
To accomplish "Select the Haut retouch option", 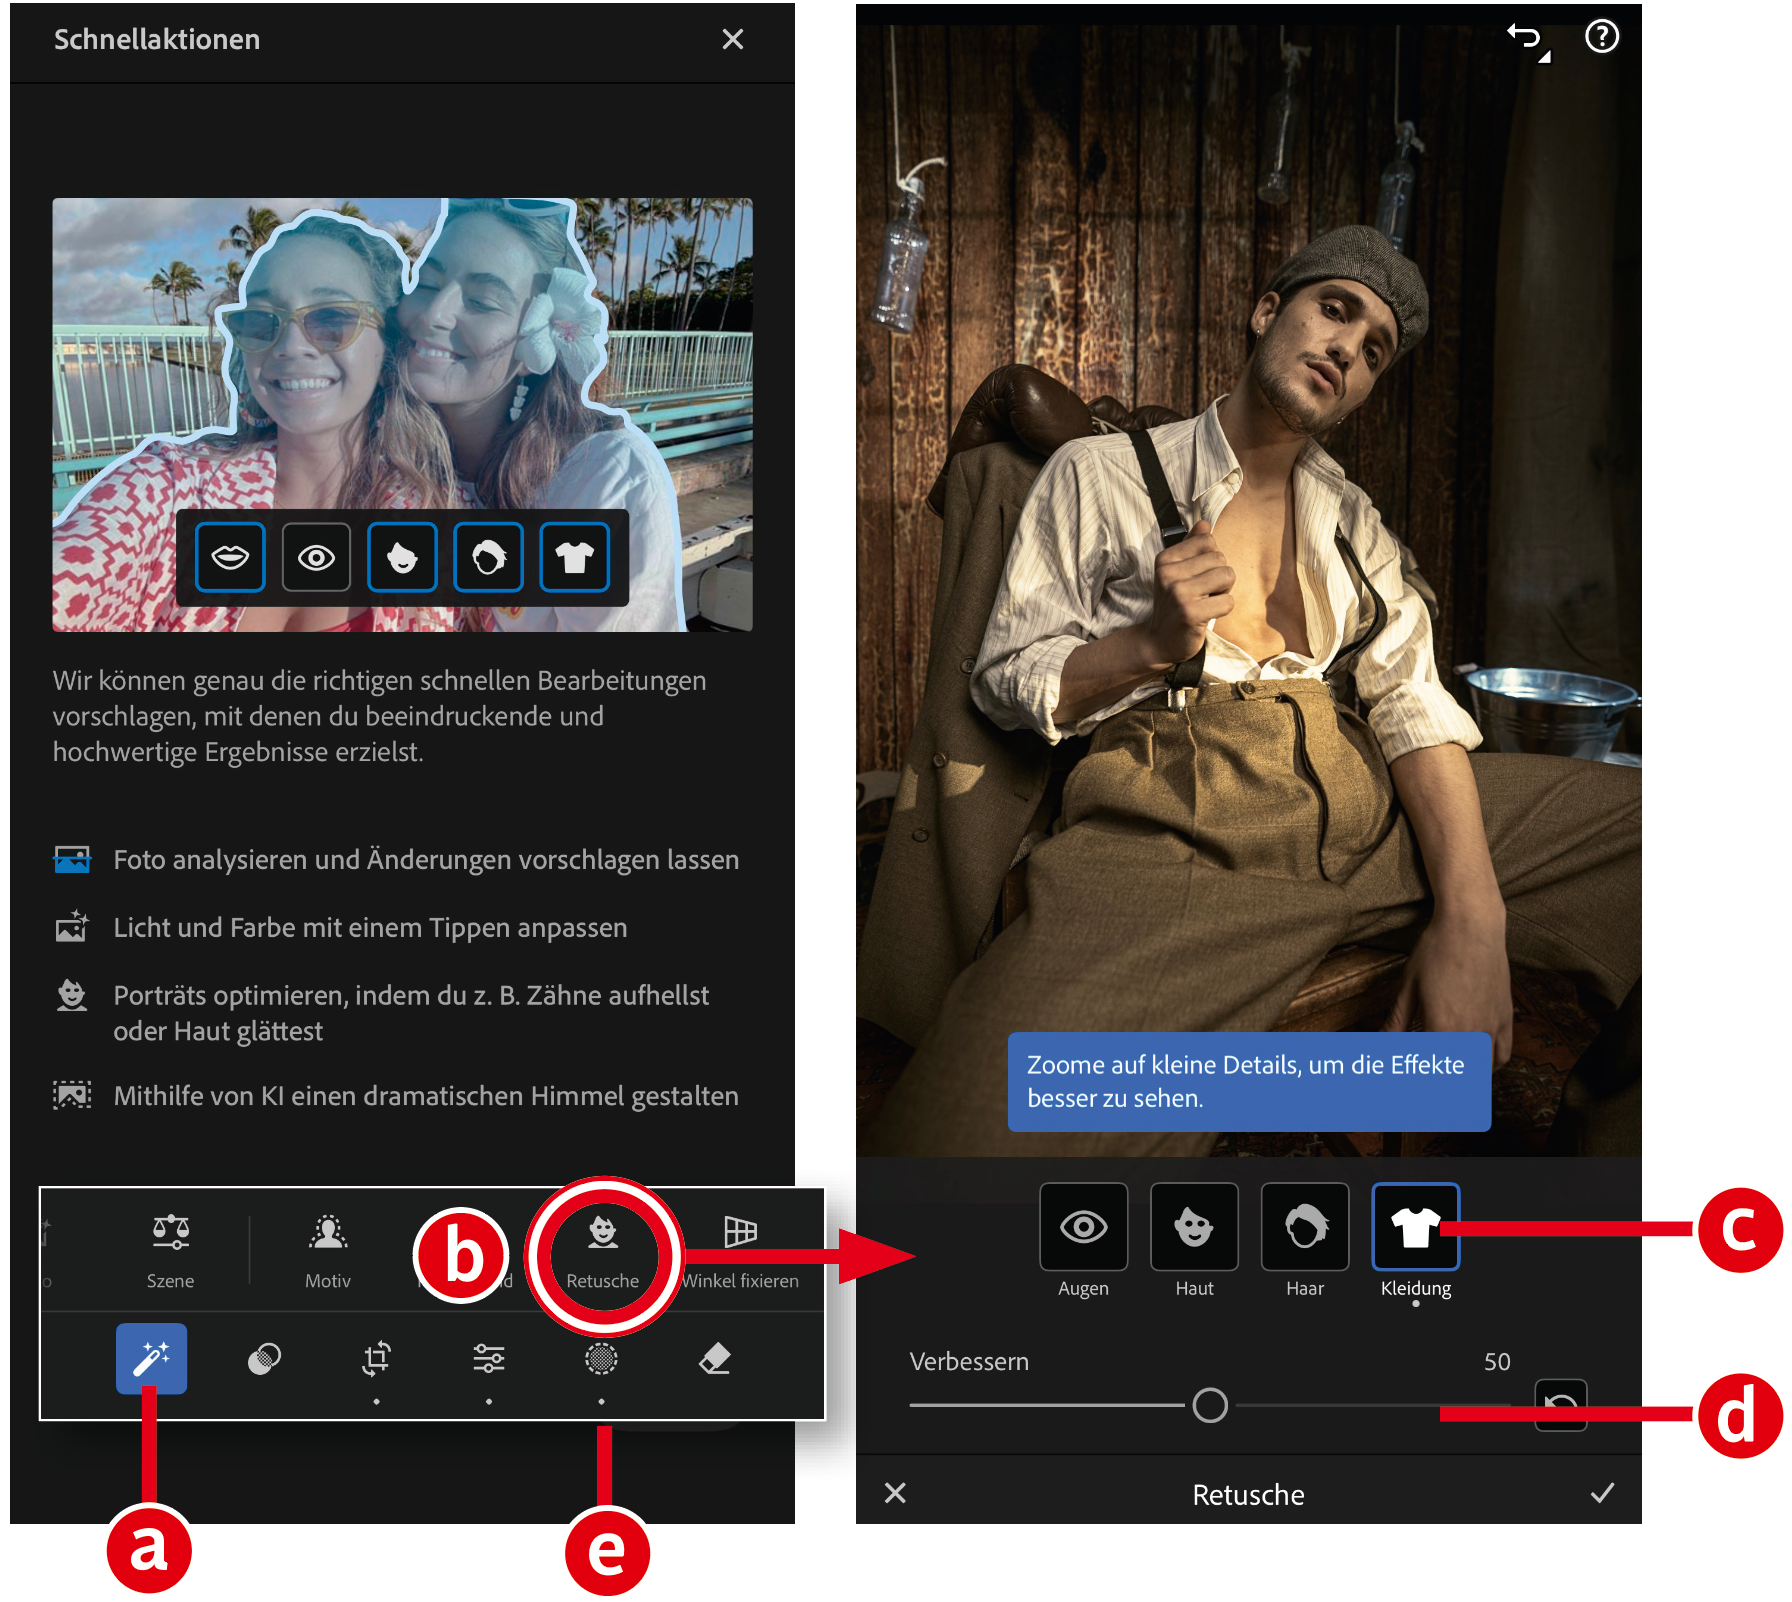I will tap(1194, 1240).
